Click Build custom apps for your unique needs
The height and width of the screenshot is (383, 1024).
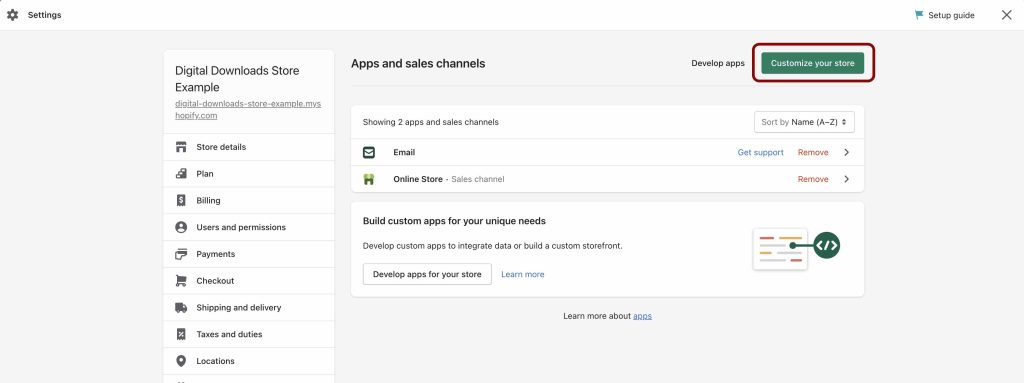(x=454, y=221)
